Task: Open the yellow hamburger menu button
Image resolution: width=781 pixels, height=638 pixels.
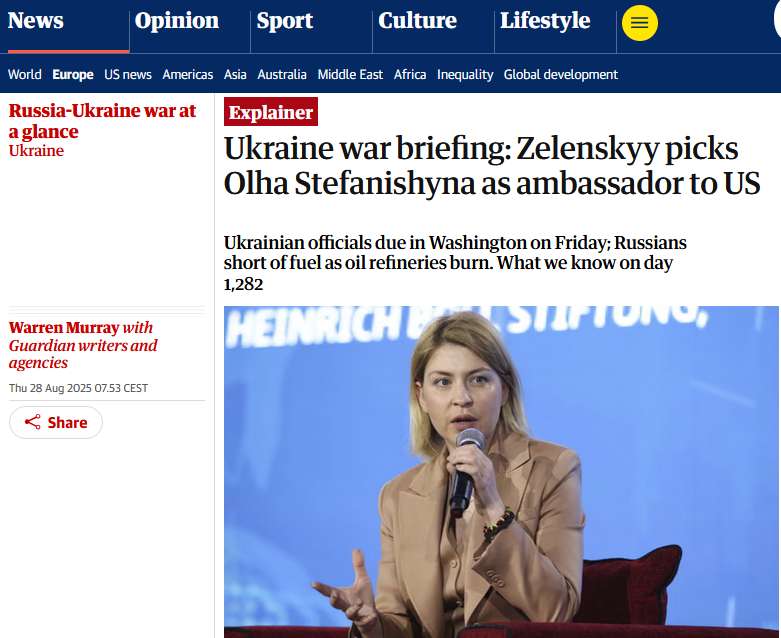Action: (x=640, y=23)
